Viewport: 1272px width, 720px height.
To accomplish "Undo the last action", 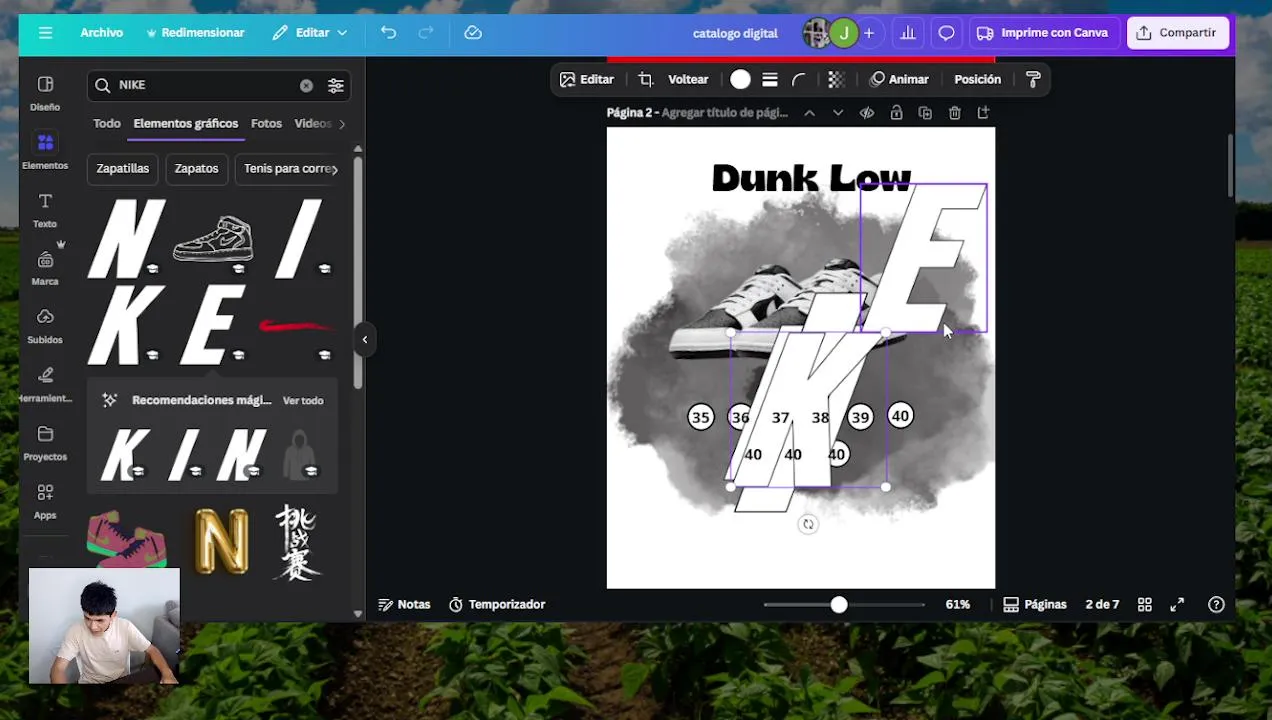I will (388, 33).
